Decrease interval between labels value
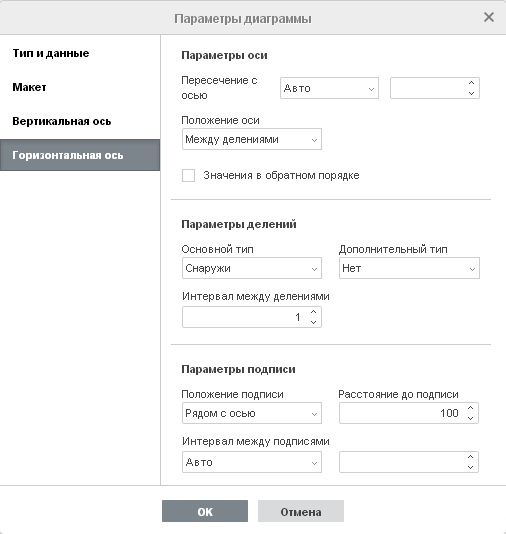The image size is (506, 534). point(471,467)
